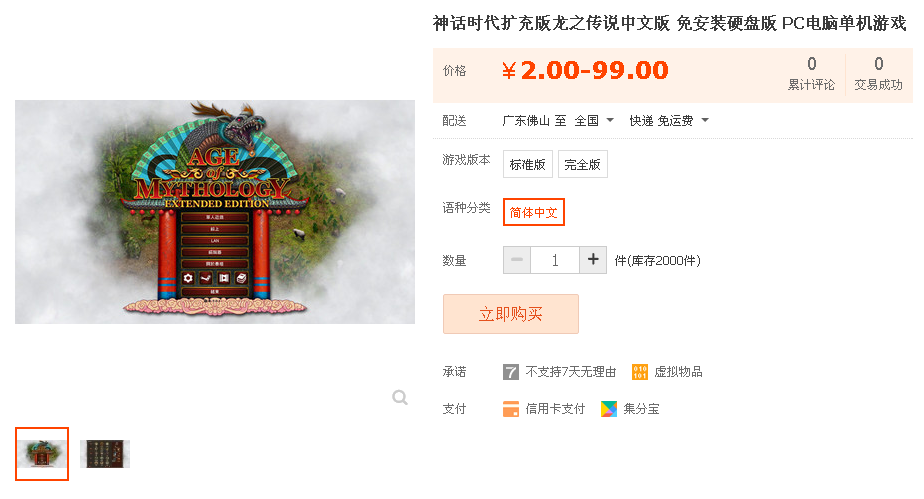Click the main Age of Mythology product image
Image resolution: width=924 pixels, height=499 pixels.
click(215, 212)
